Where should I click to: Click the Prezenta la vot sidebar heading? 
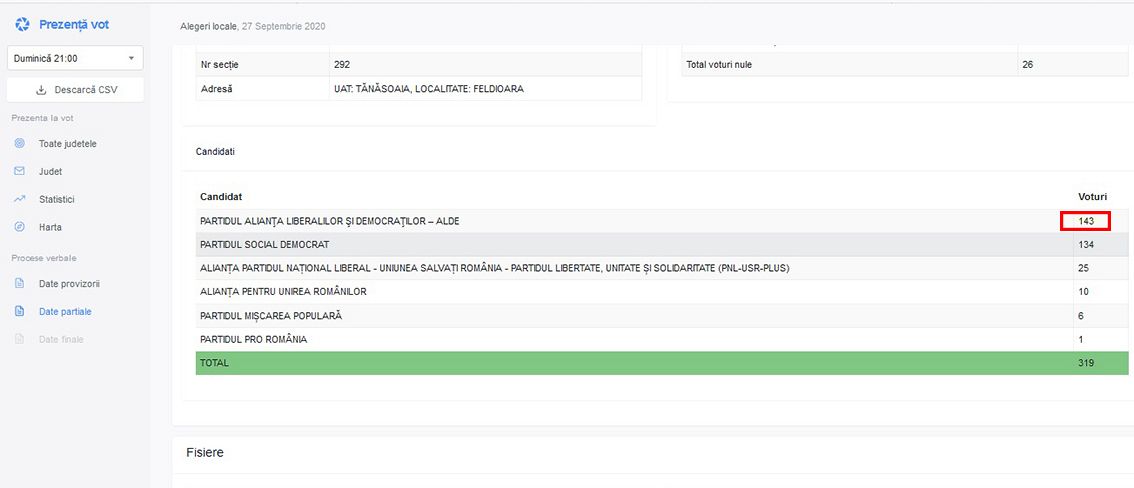(x=42, y=118)
